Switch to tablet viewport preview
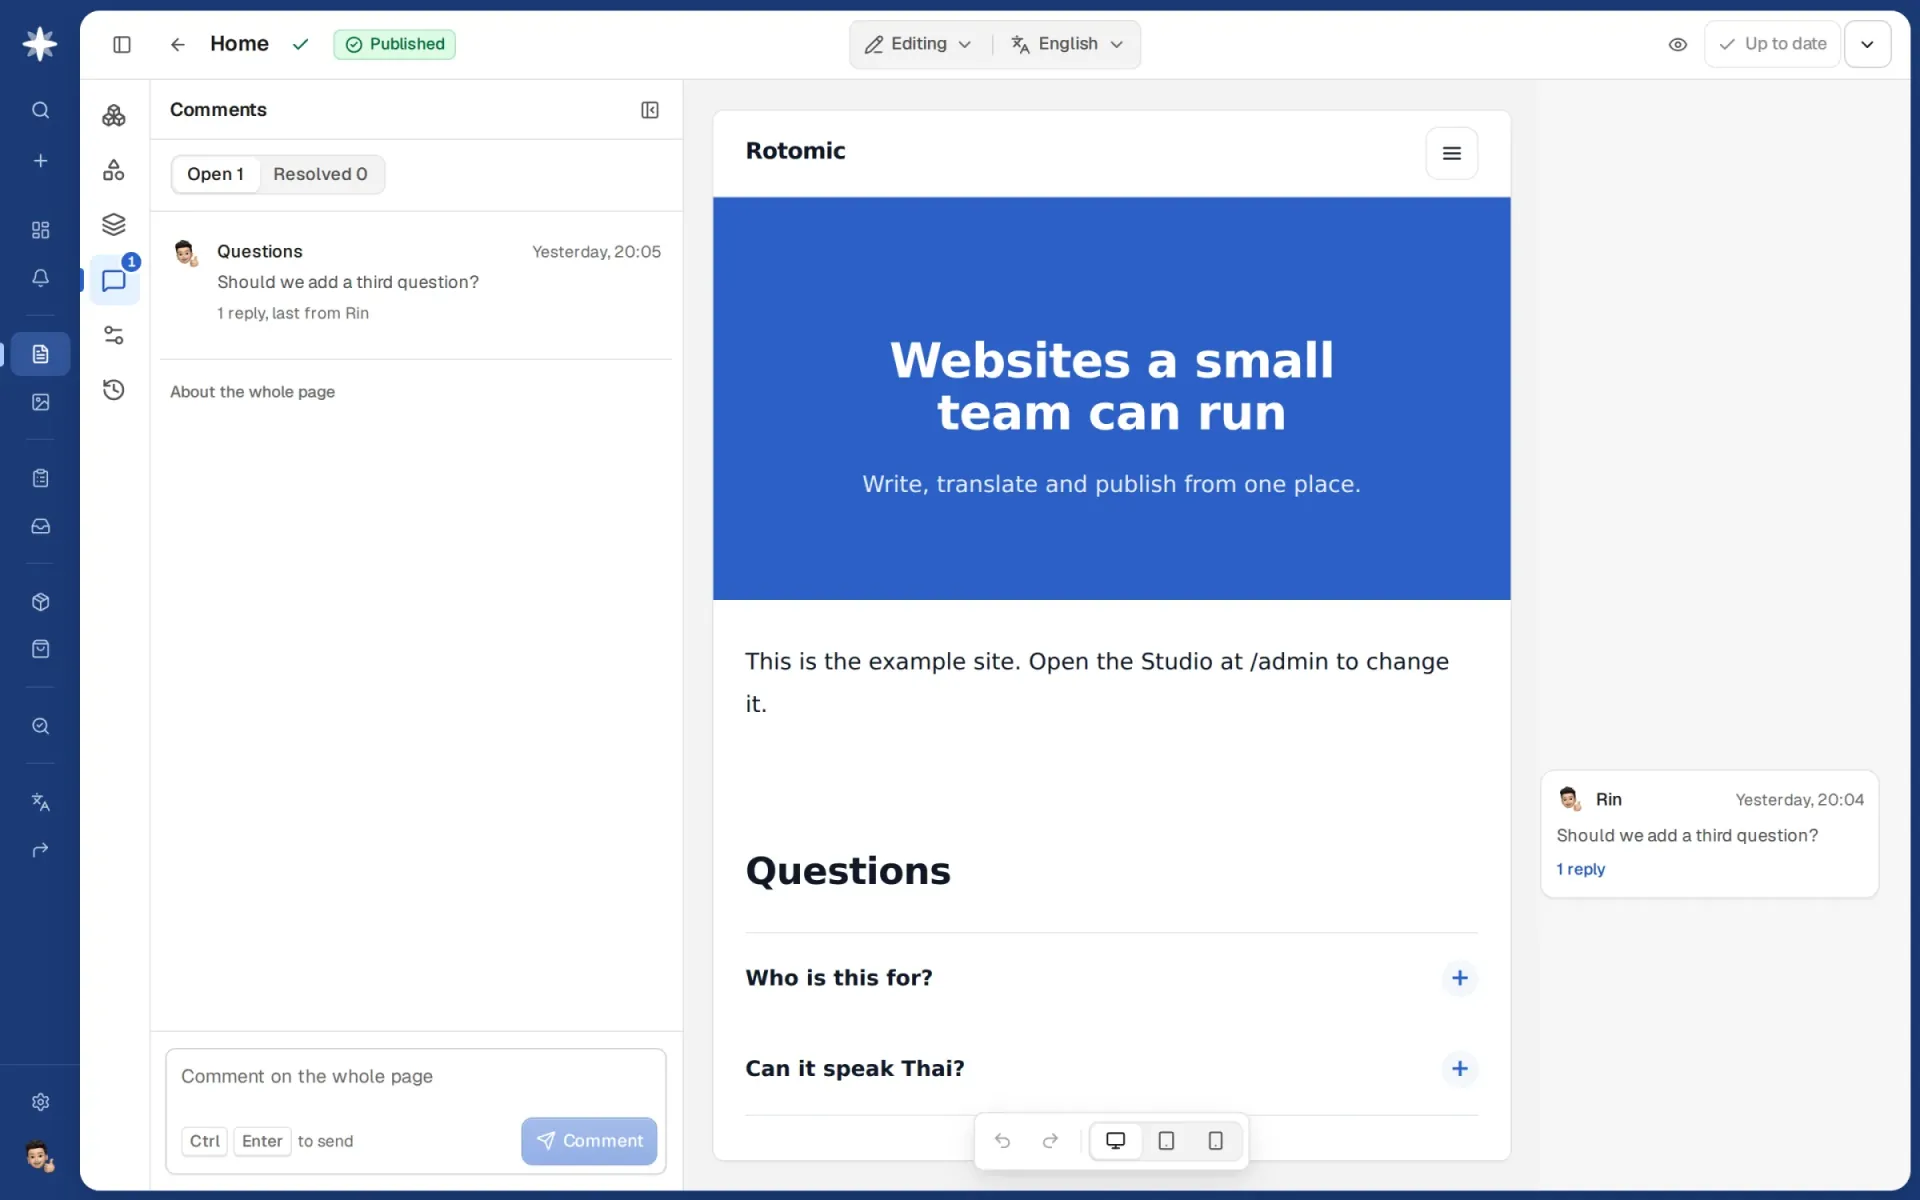The width and height of the screenshot is (1920, 1200). [x=1166, y=1141]
